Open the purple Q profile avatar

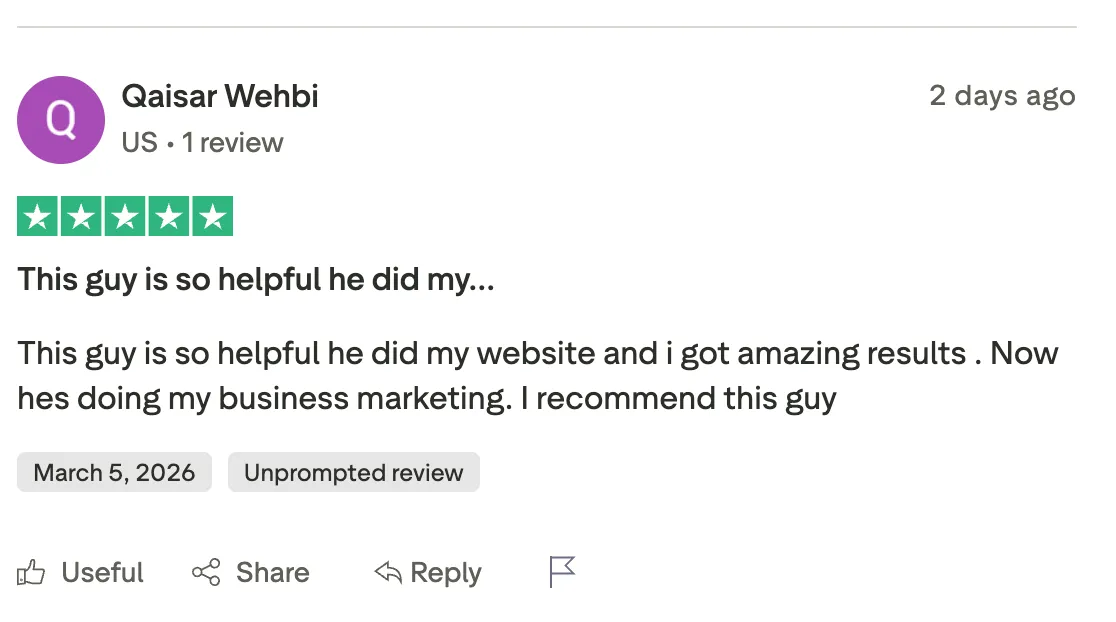(61, 120)
